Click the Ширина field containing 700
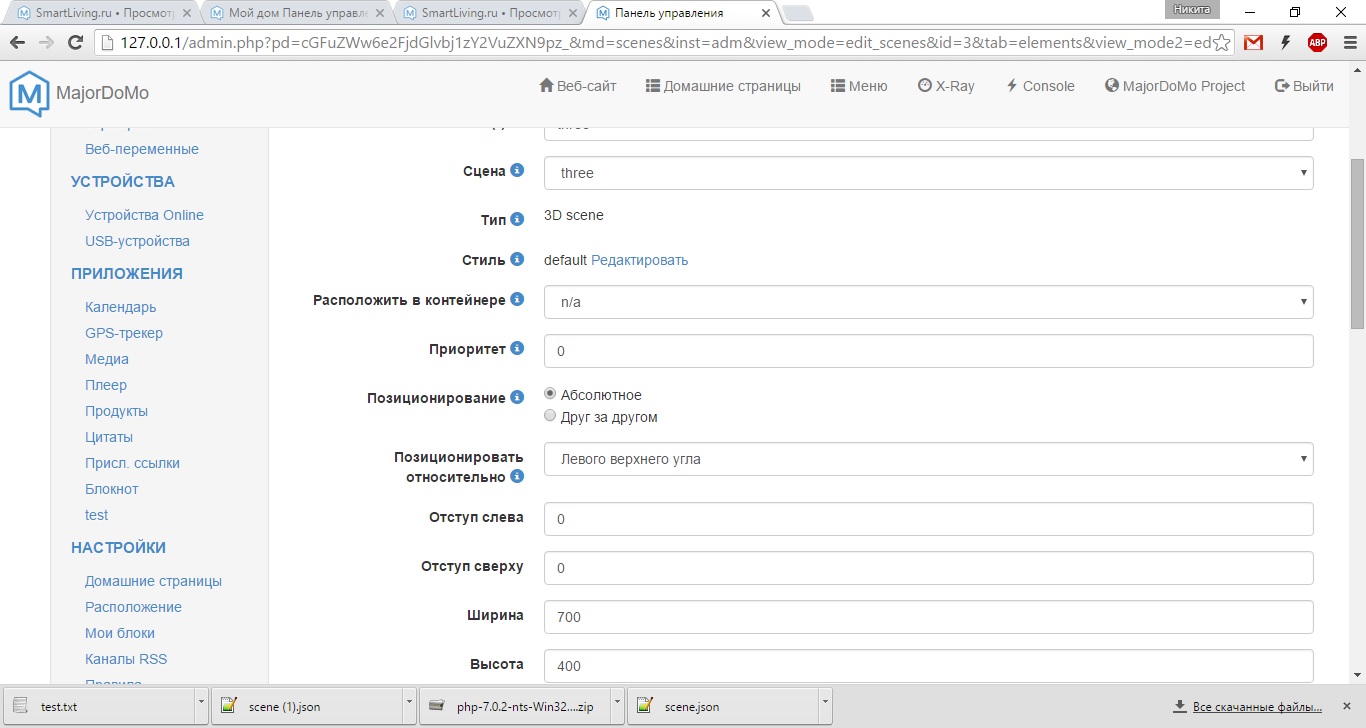The image size is (1366, 728). pyautogui.click(x=928, y=617)
